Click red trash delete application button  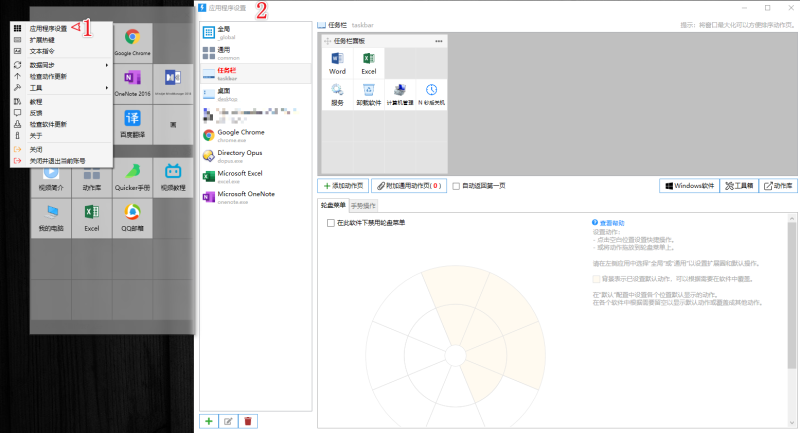[x=248, y=421]
